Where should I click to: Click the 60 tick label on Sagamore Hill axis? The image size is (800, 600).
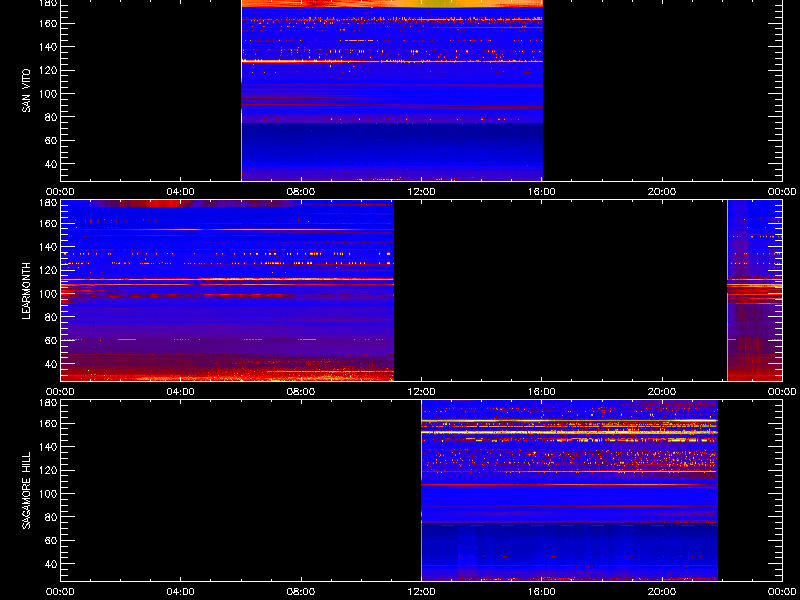coord(52,540)
